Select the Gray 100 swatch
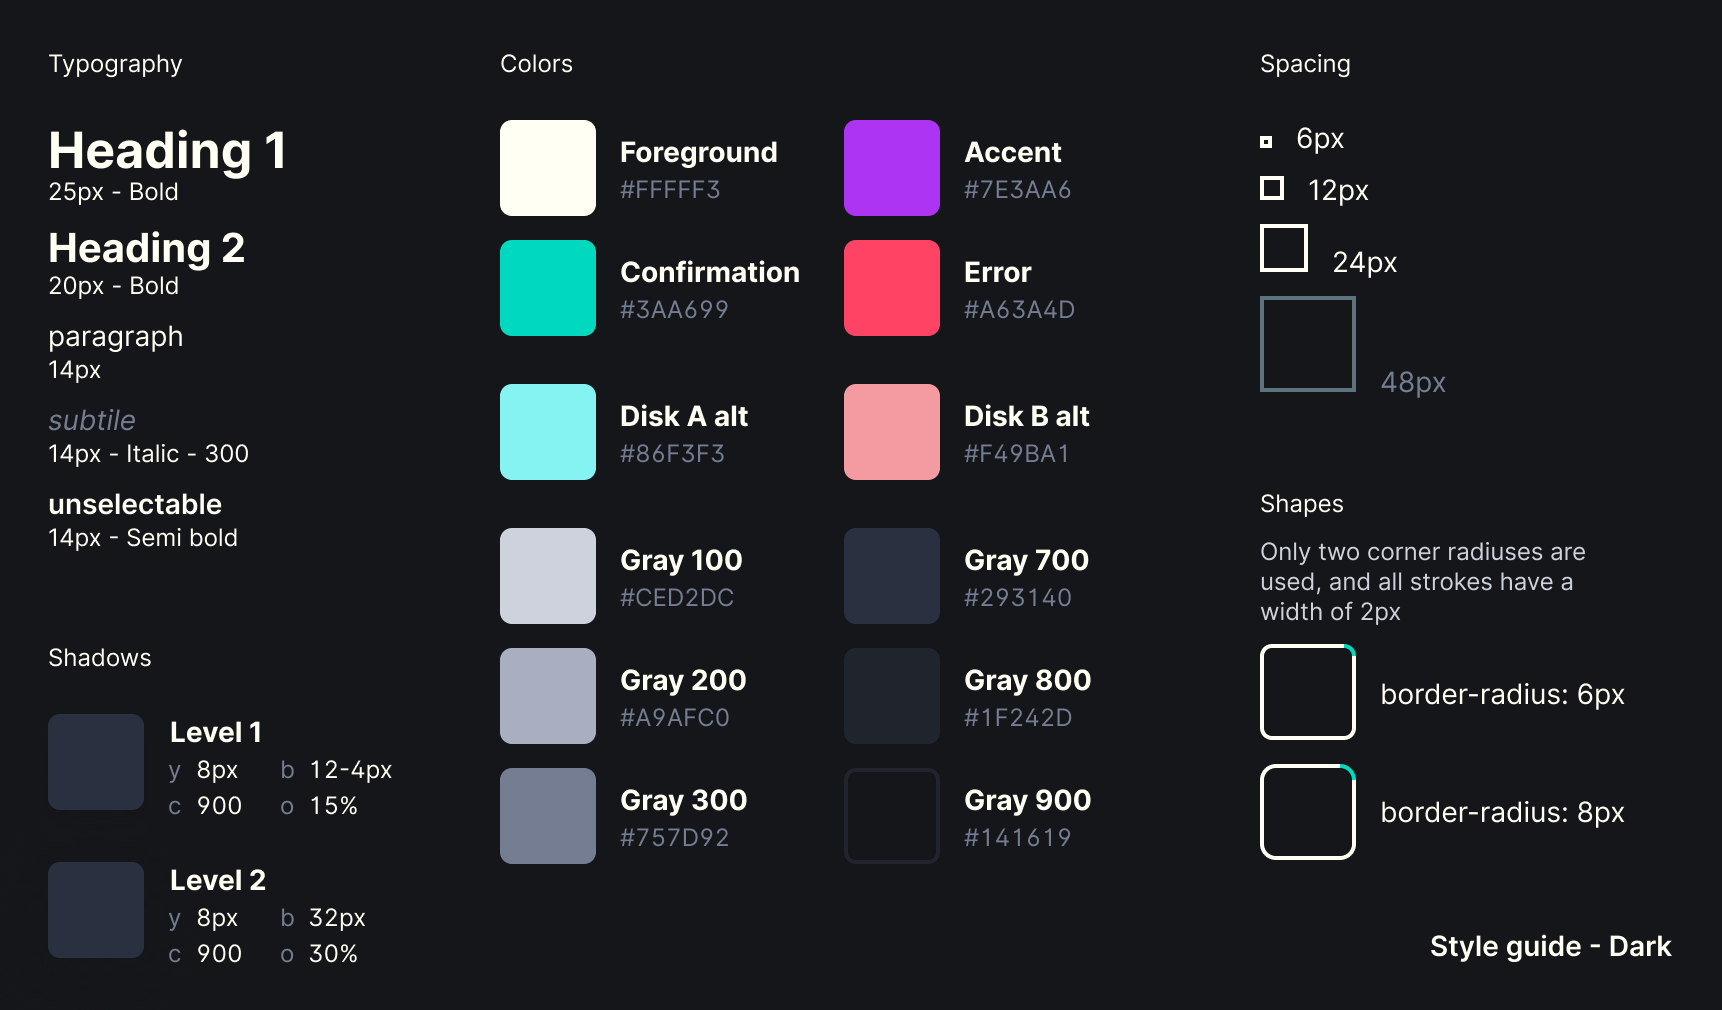This screenshot has width=1722, height=1010. [x=548, y=576]
